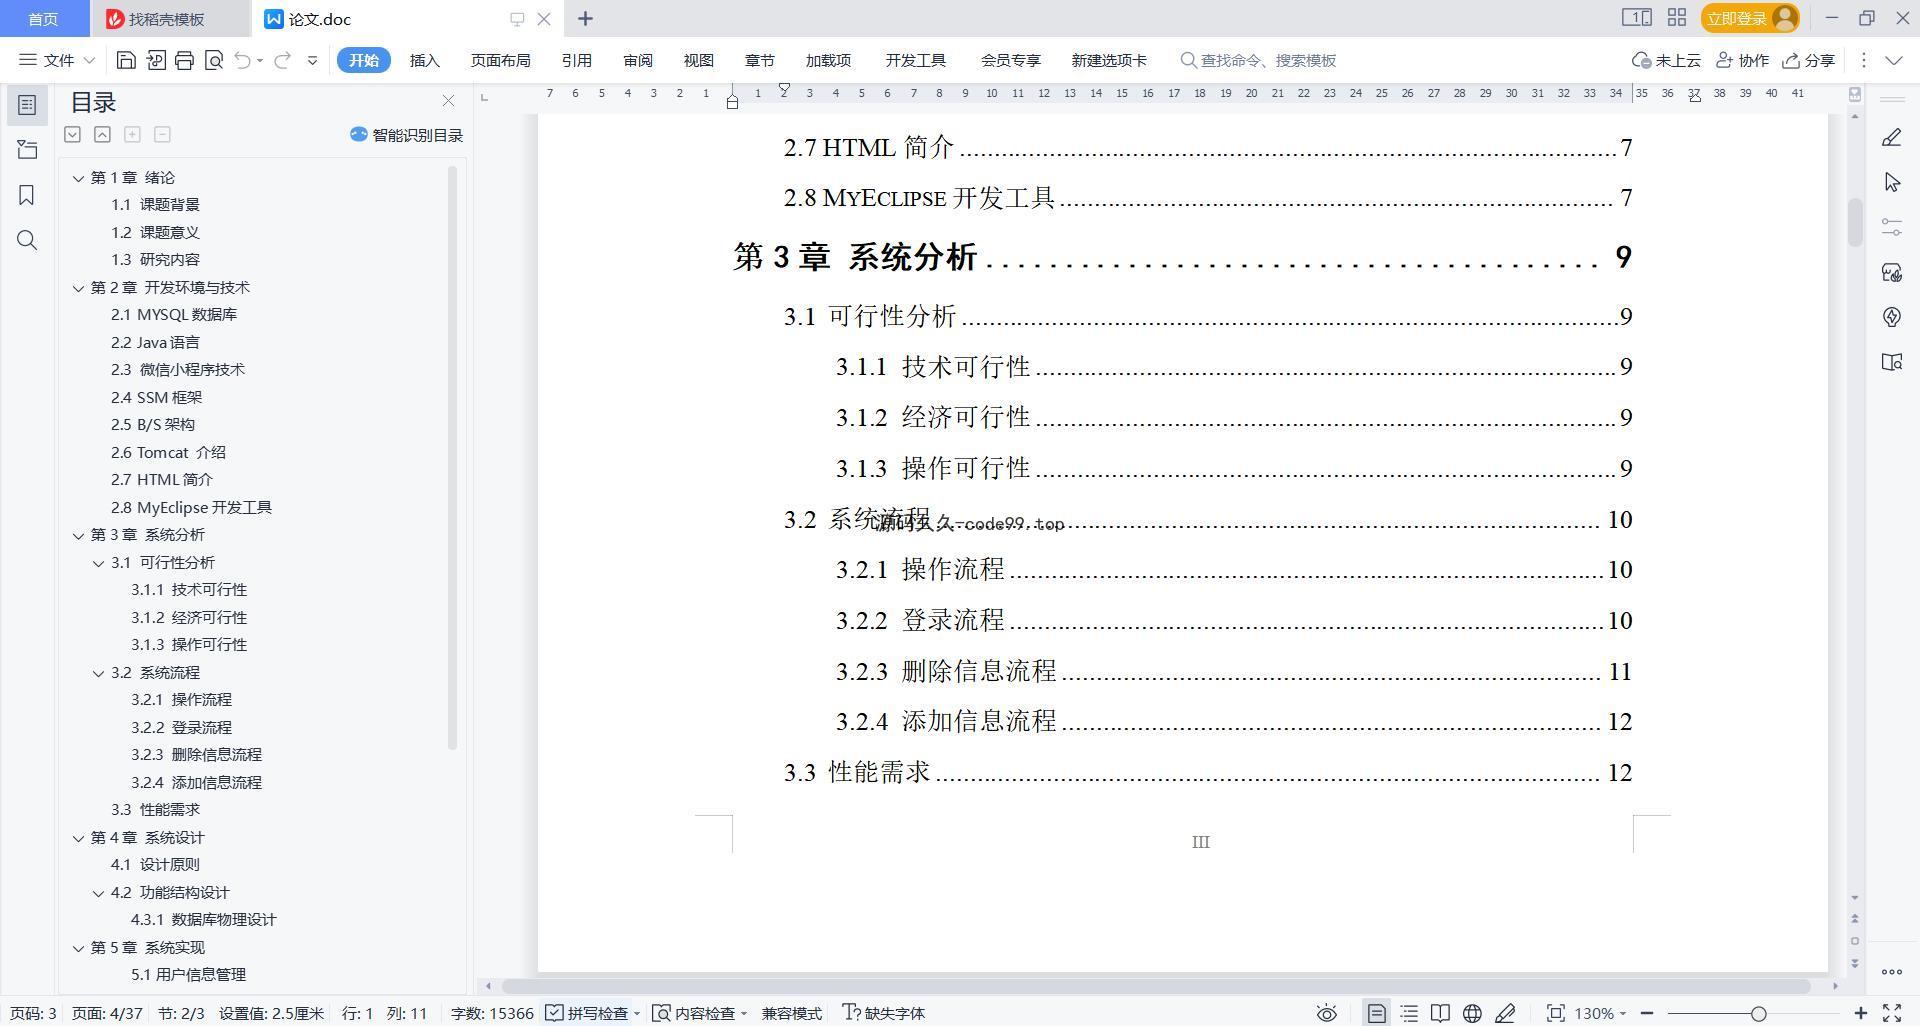Screen dimensions: 1920x1026
Task: Switch to web layout view icon
Action: 1472,1013
